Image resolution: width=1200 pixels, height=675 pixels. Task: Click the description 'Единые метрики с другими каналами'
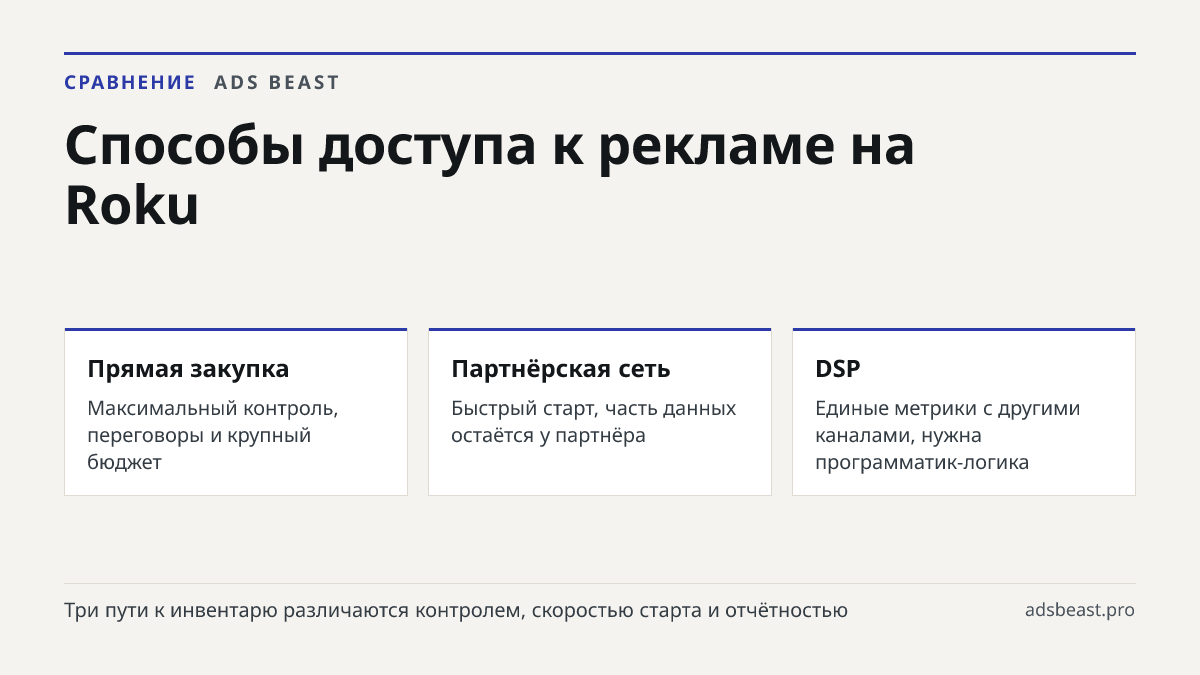(x=948, y=436)
